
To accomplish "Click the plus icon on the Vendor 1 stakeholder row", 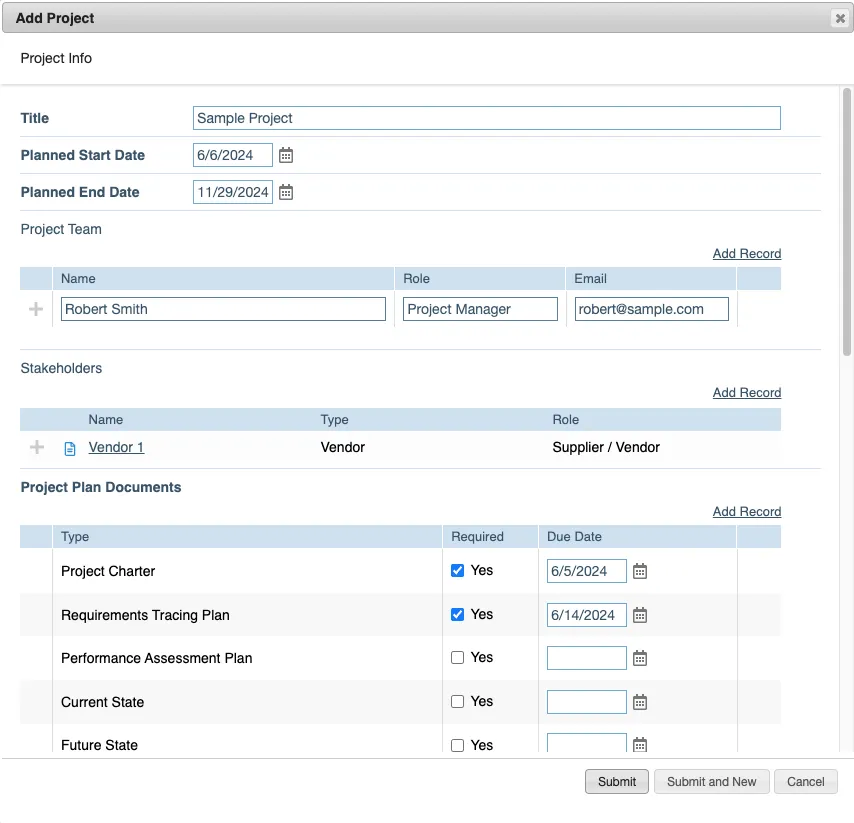I will click(x=36, y=447).
